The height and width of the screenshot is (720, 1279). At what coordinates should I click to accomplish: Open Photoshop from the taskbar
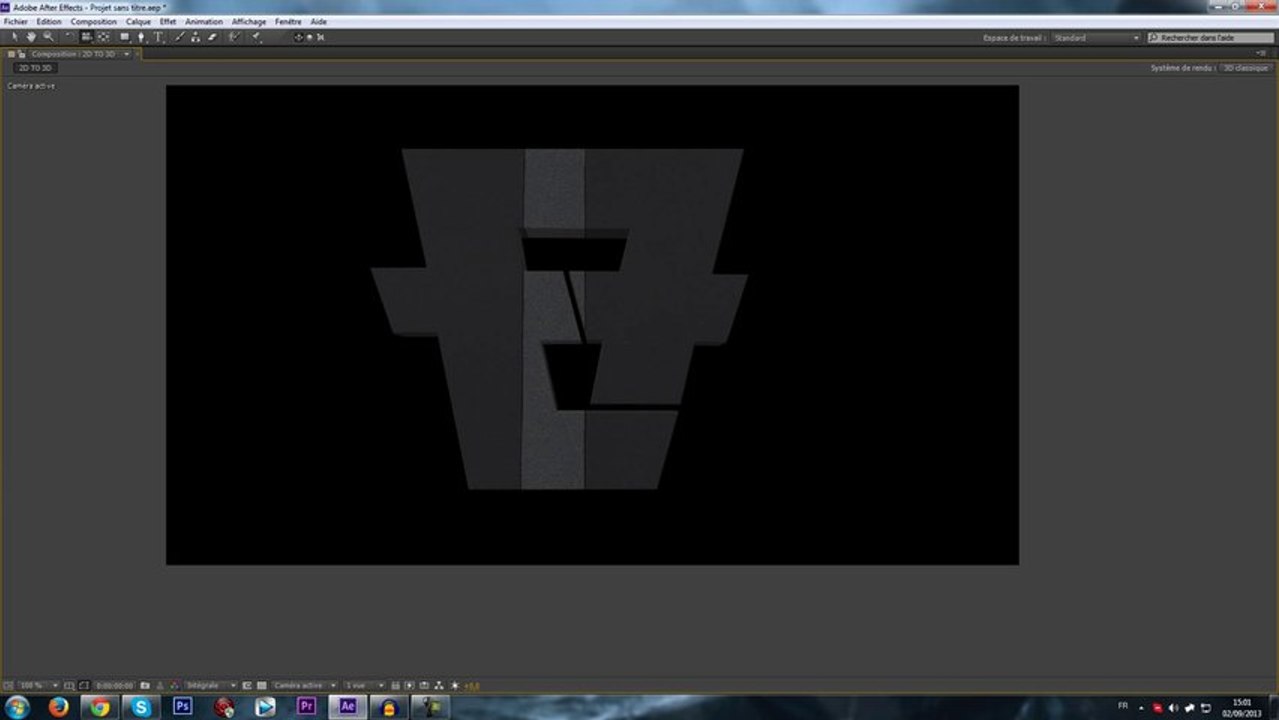(182, 707)
